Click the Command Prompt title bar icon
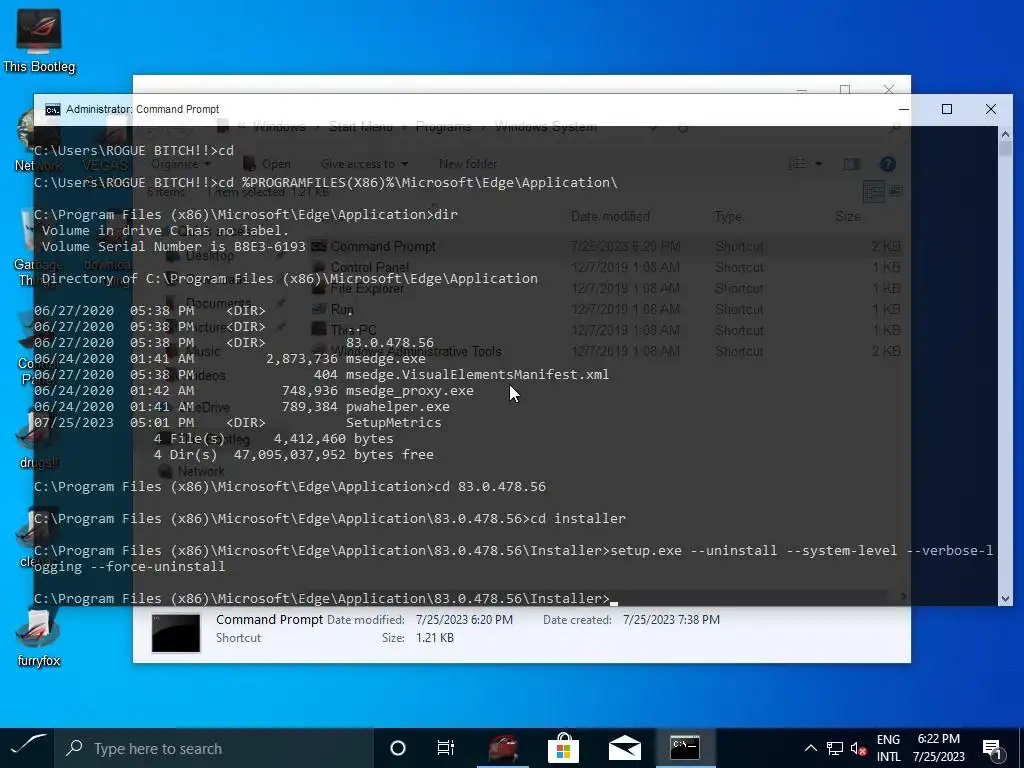The height and width of the screenshot is (768, 1024). 53,109
